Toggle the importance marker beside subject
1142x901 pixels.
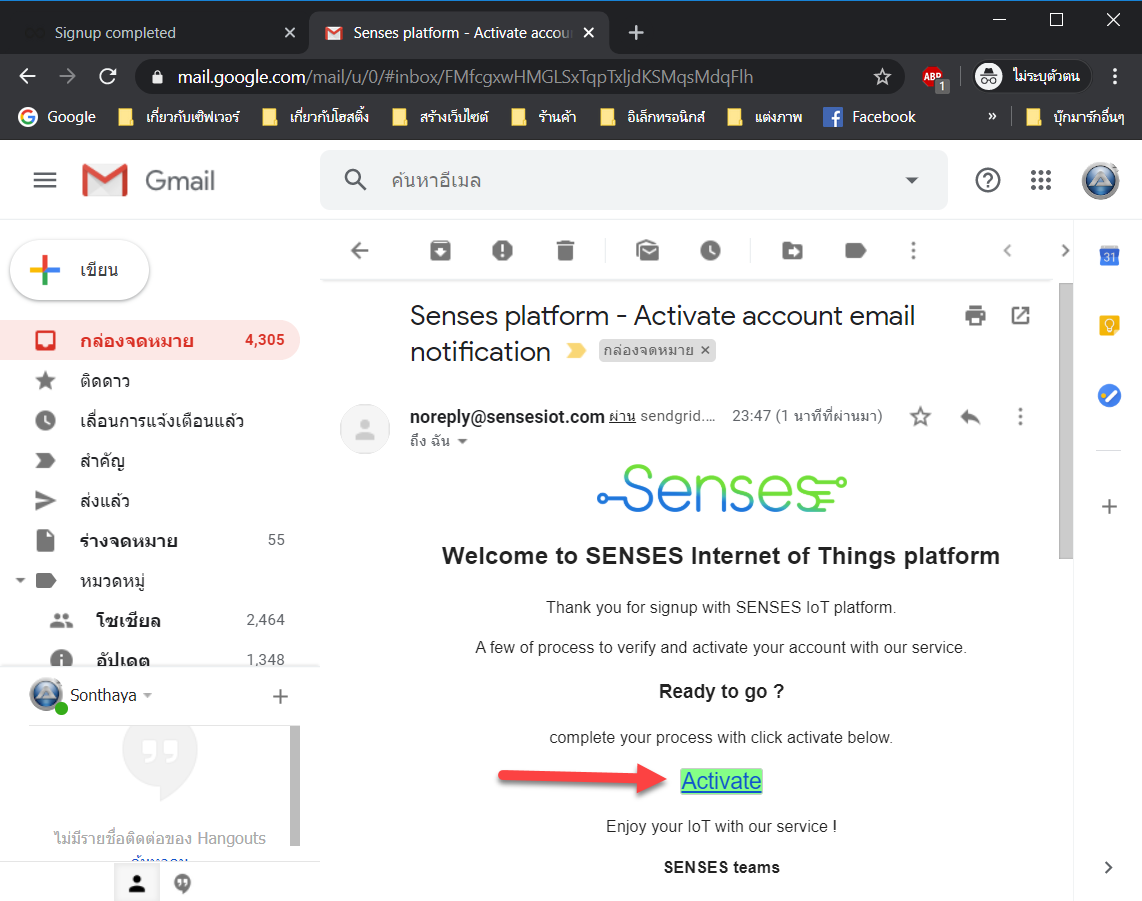coord(576,351)
